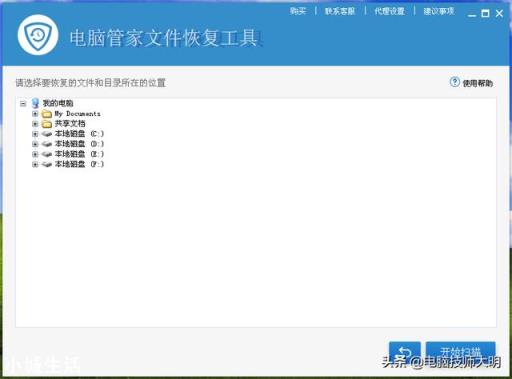Click the question mark help icon
Image resolution: width=512 pixels, height=379 pixels.
click(x=455, y=82)
